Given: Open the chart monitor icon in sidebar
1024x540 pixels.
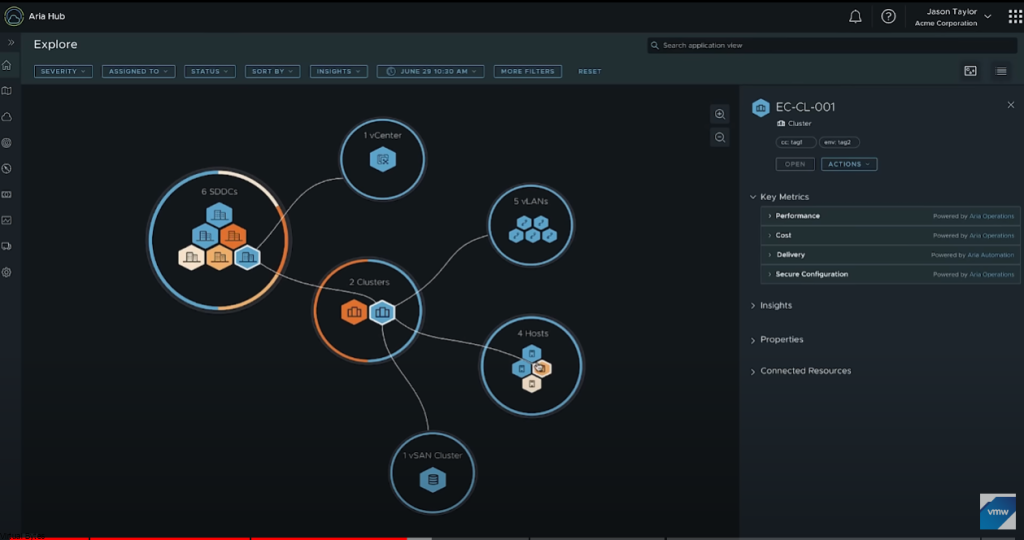Looking at the screenshot, I should pos(7,220).
